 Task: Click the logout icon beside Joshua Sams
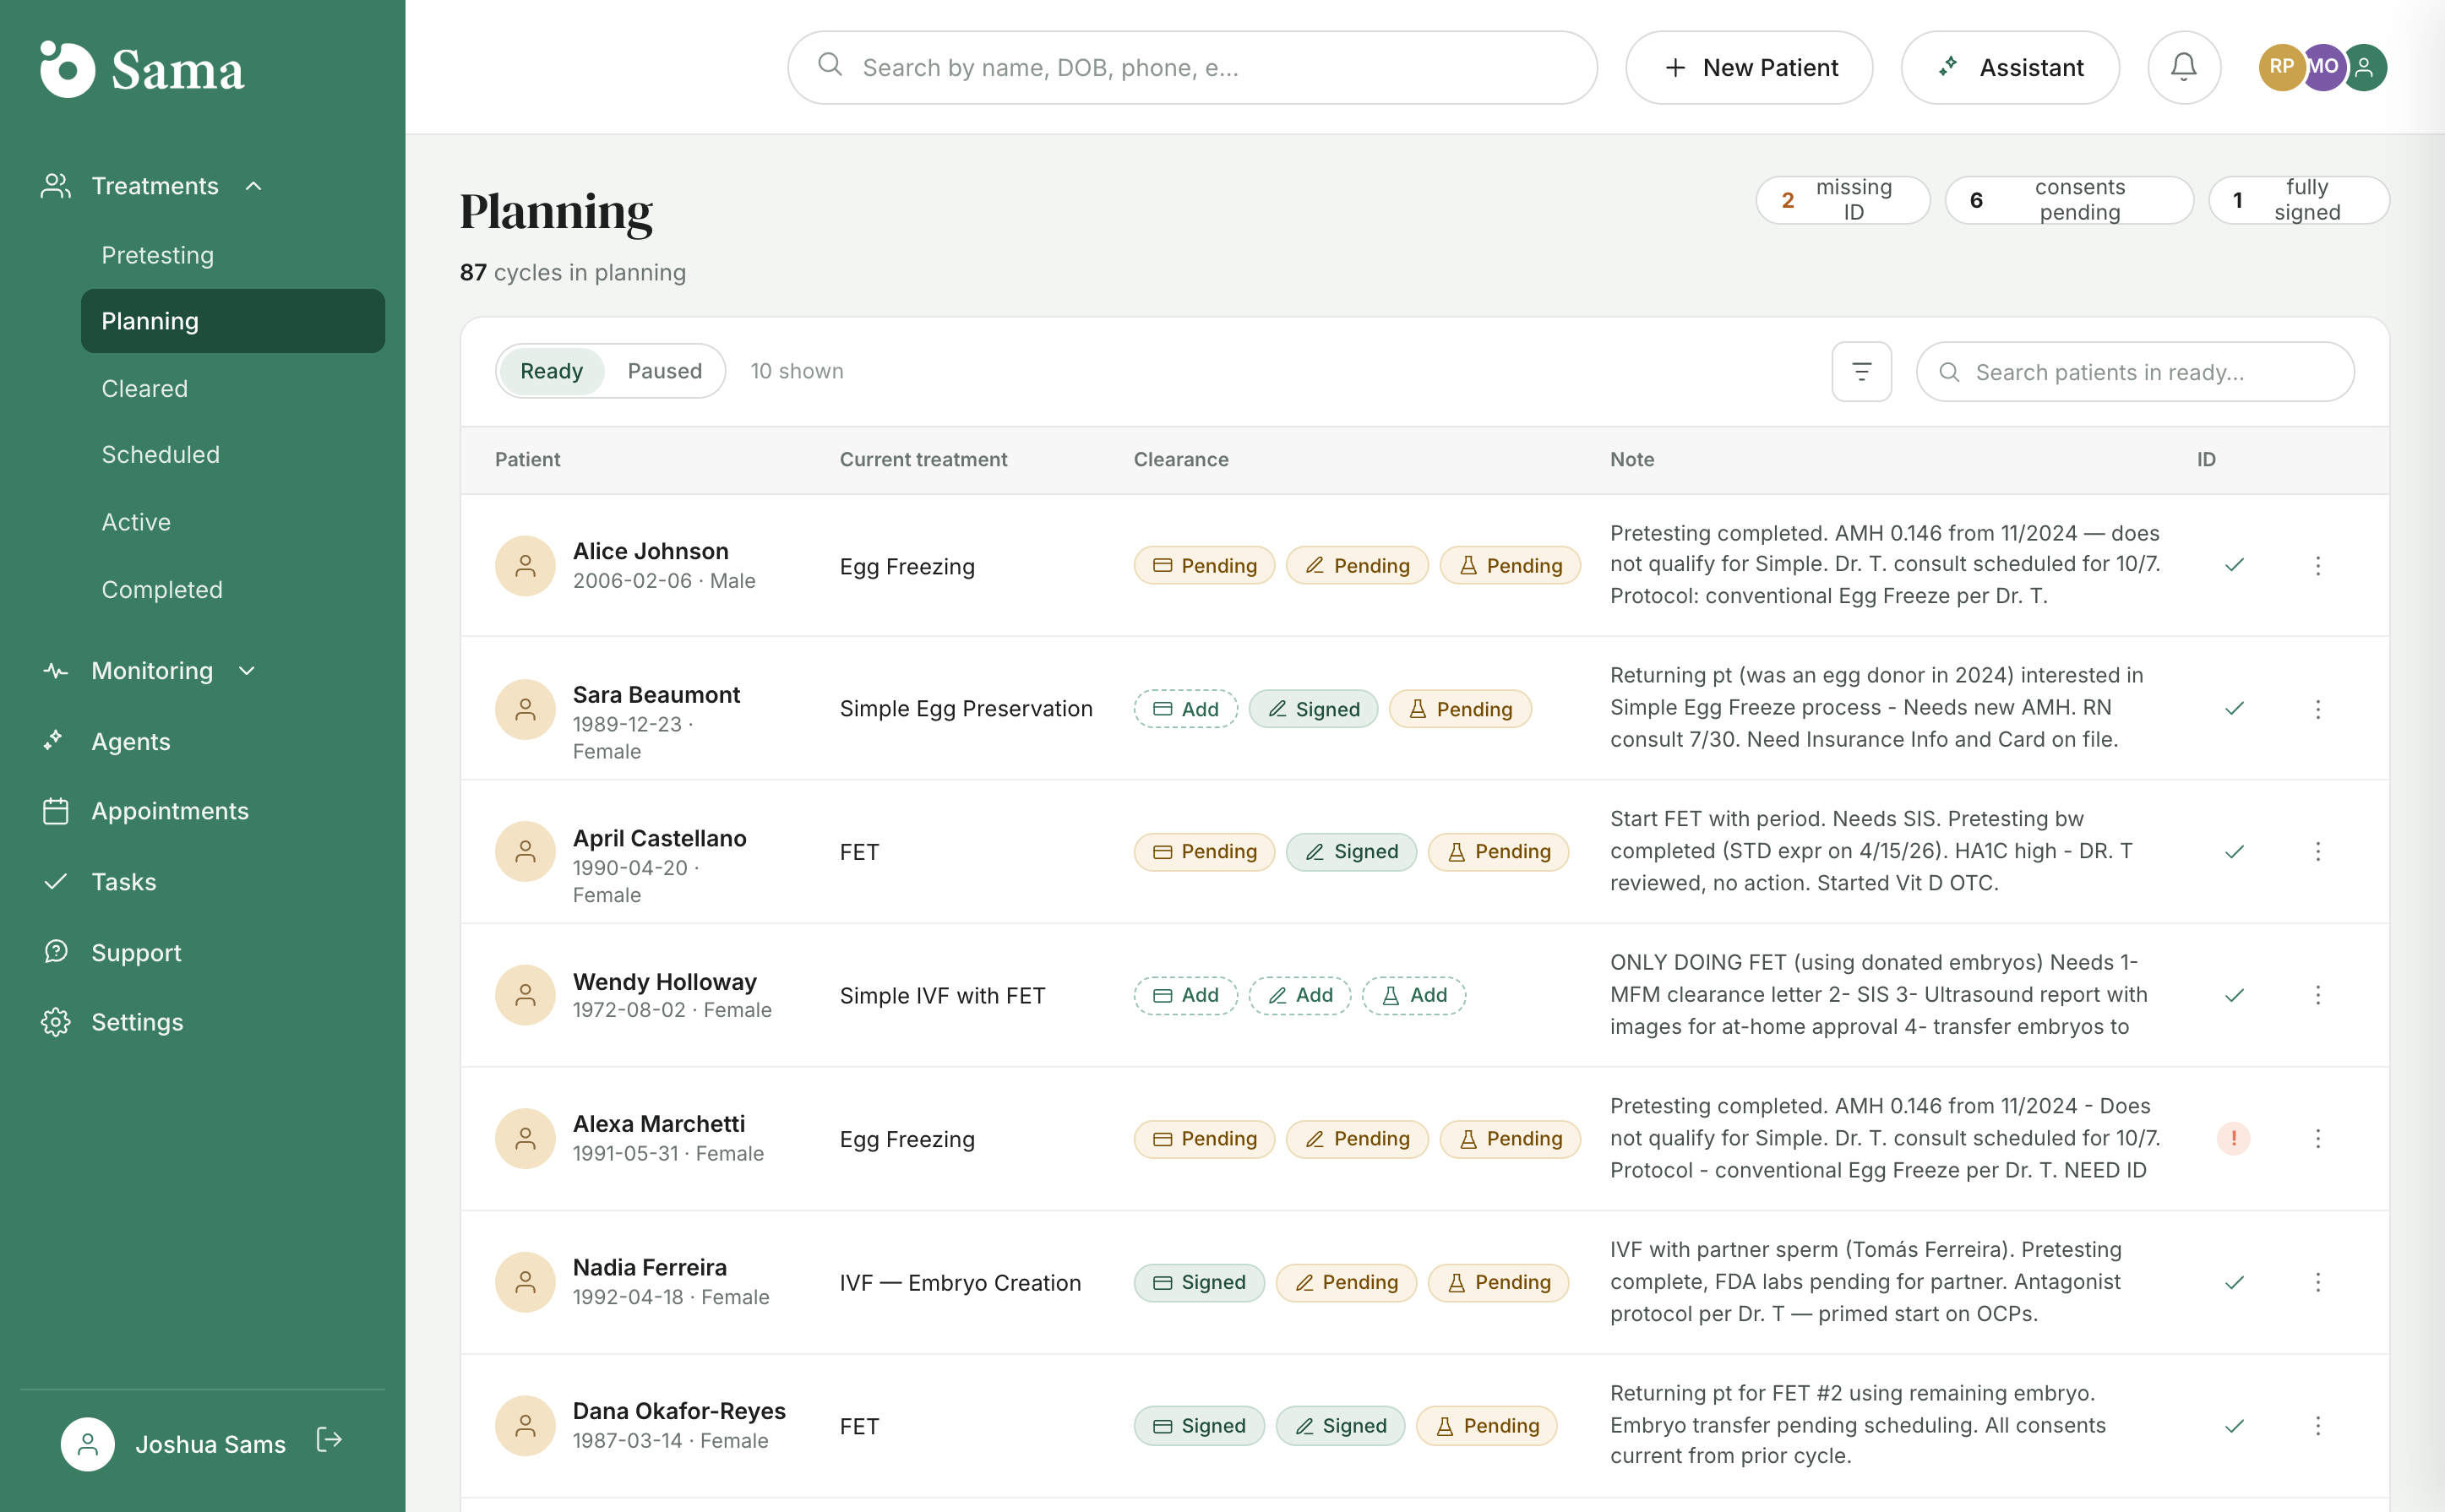pyautogui.click(x=329, y=1440)
